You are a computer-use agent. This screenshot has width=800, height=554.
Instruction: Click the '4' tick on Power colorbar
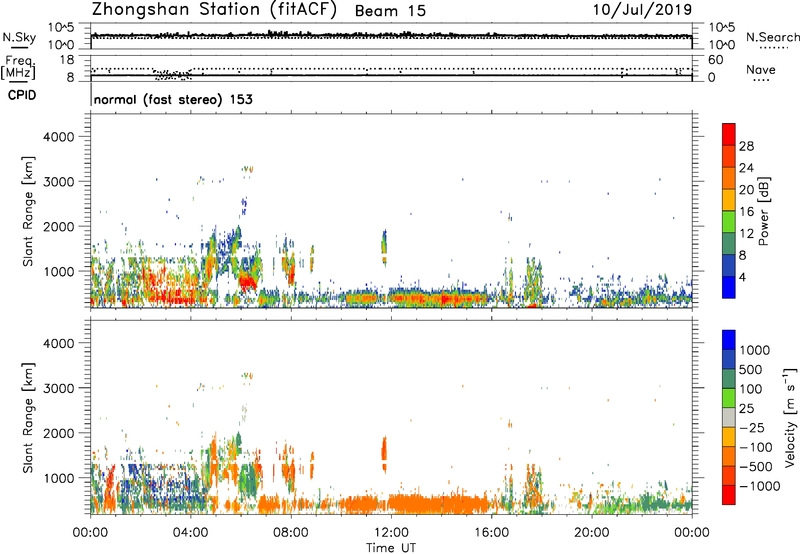tap(742, 277)
